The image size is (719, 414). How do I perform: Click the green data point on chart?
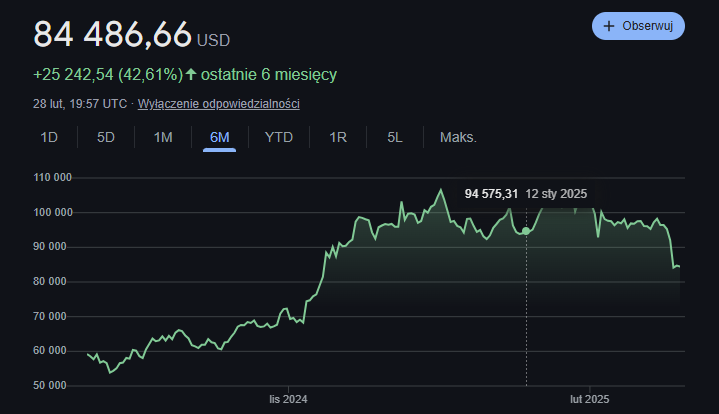(x=526, y=231)
